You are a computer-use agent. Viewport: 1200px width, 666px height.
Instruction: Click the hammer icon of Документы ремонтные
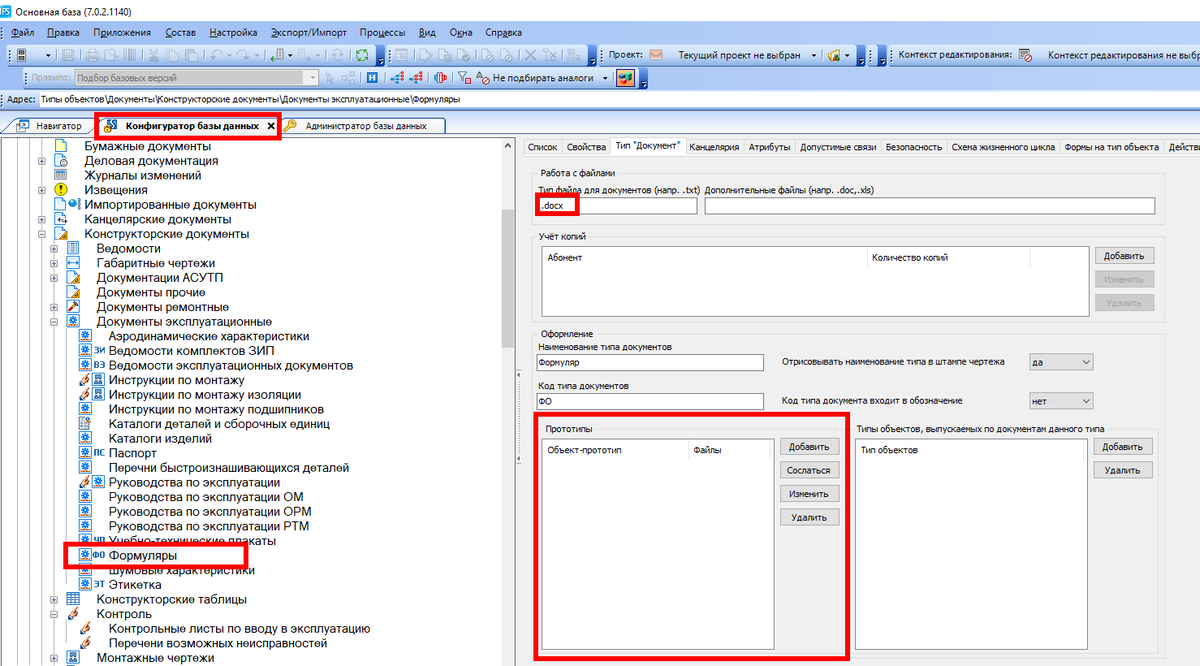click(73, 307)
